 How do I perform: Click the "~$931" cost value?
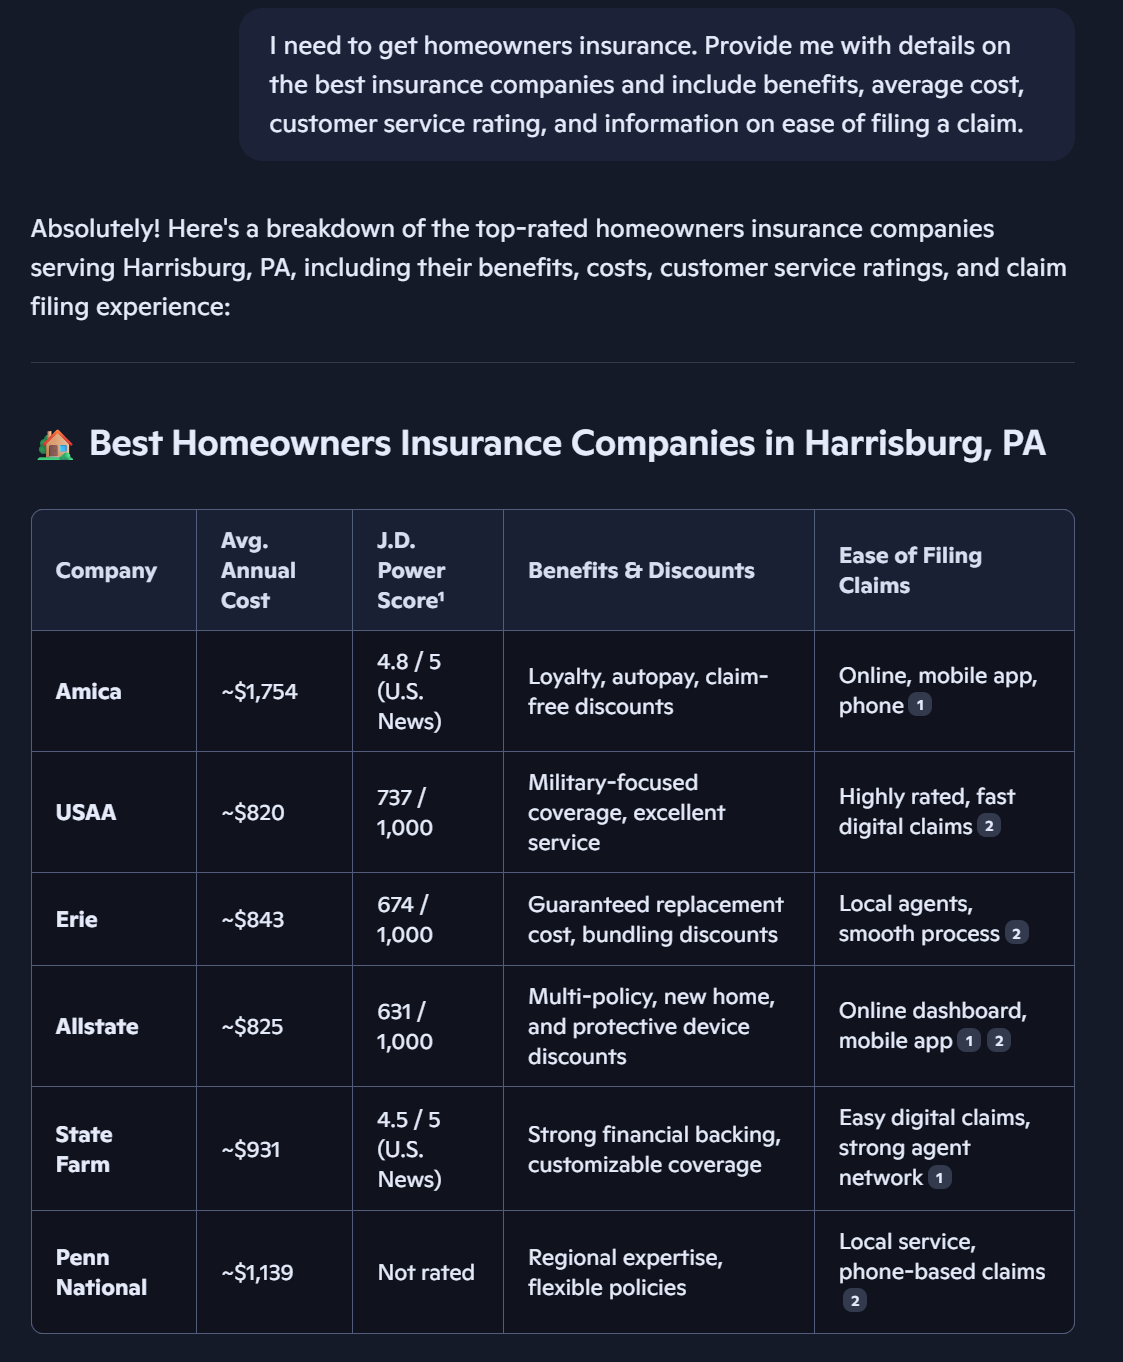point(251,1149)
